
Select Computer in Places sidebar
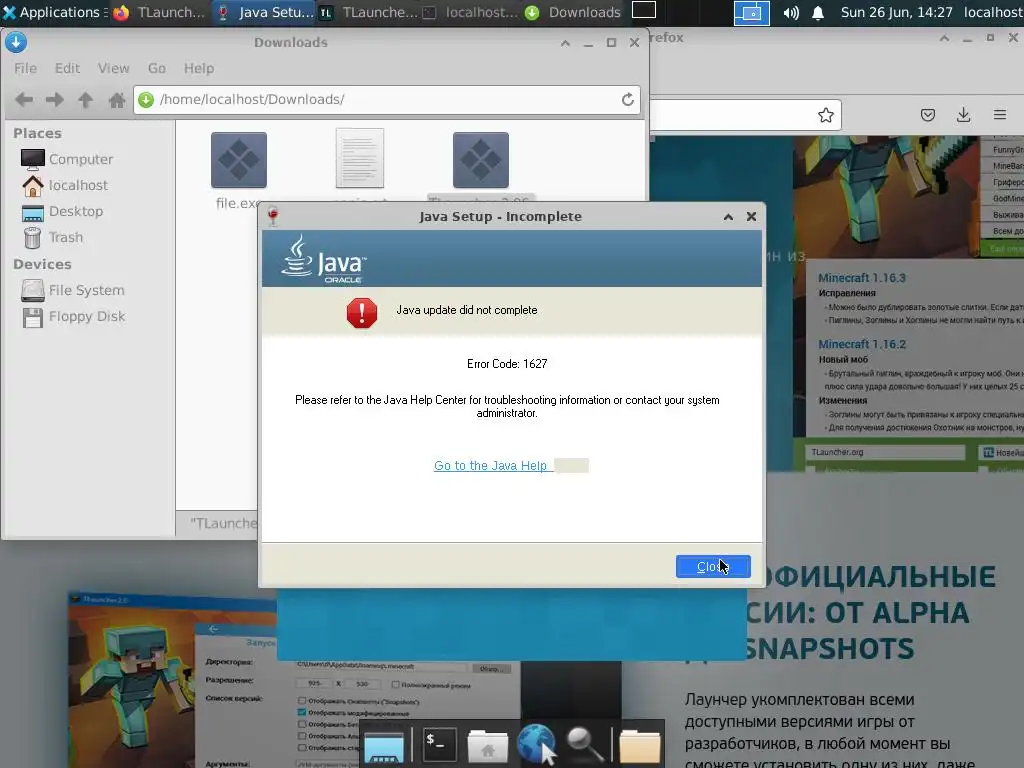[x=66, y=159]
